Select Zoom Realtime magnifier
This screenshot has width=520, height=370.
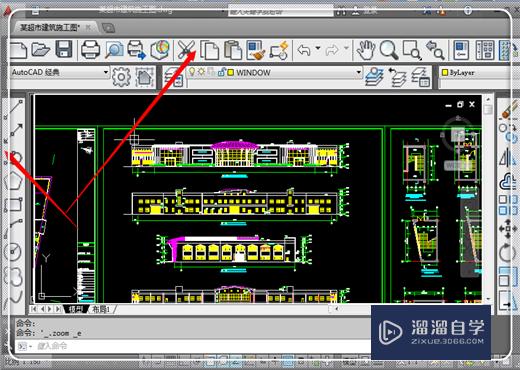click(x=389, y=50)
